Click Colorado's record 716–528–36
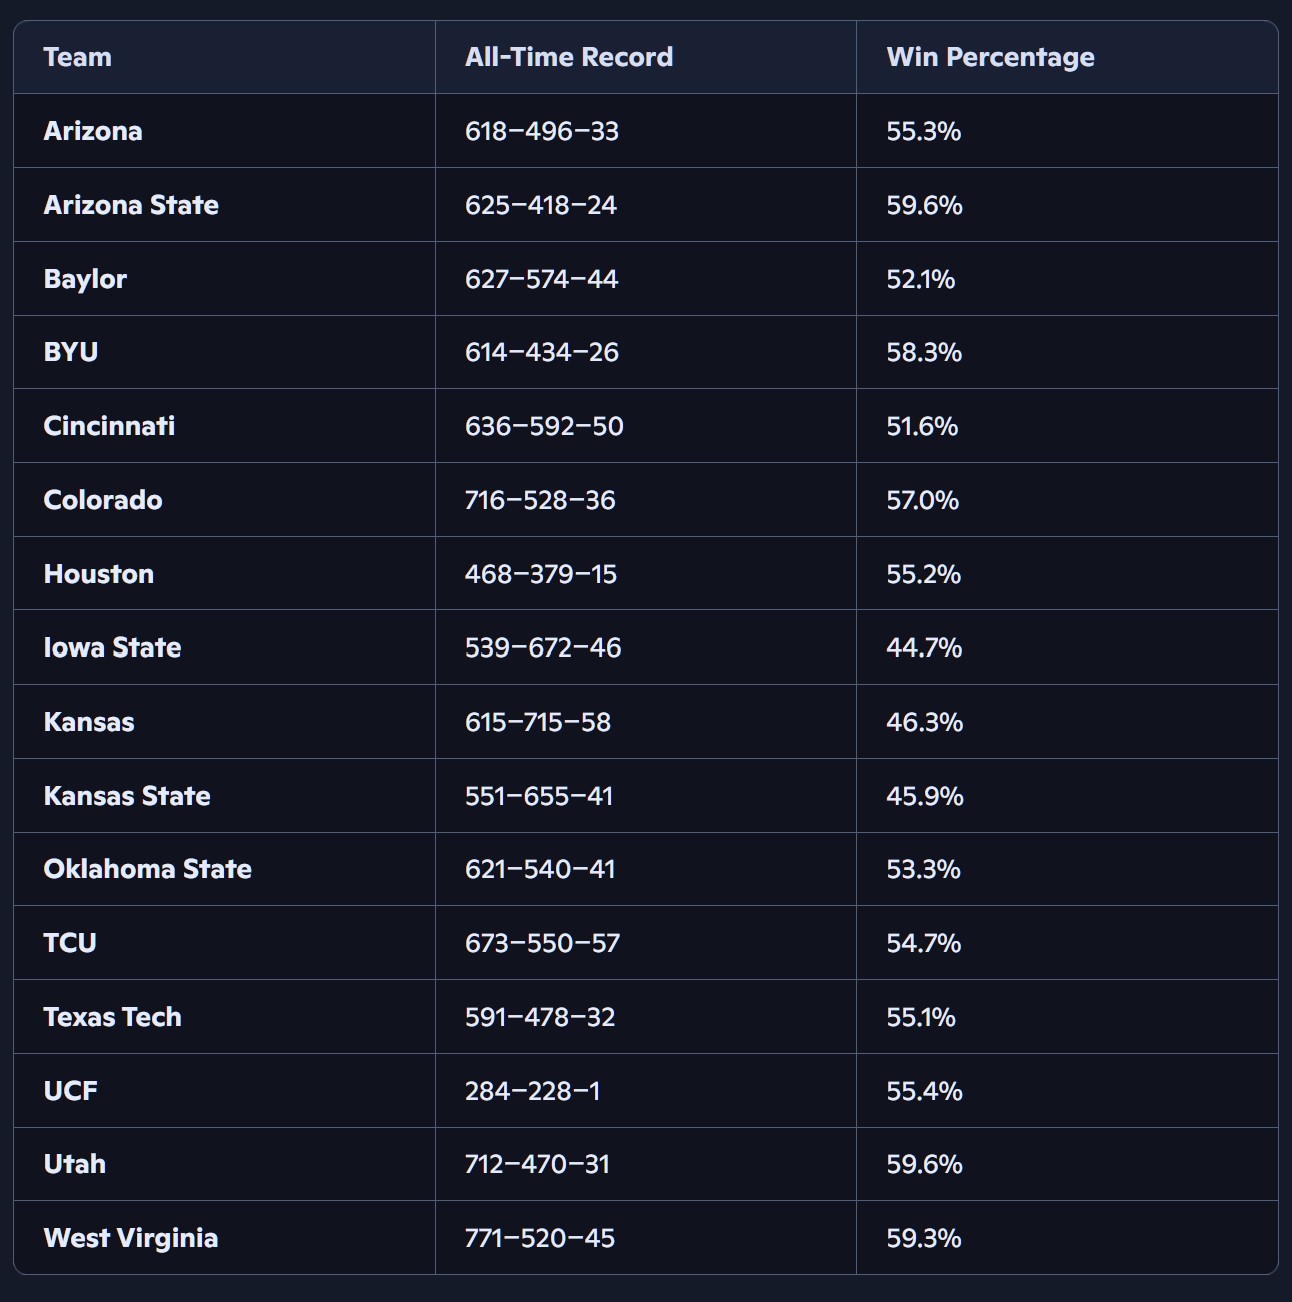1292x1302 pixels. pos(540,500)
